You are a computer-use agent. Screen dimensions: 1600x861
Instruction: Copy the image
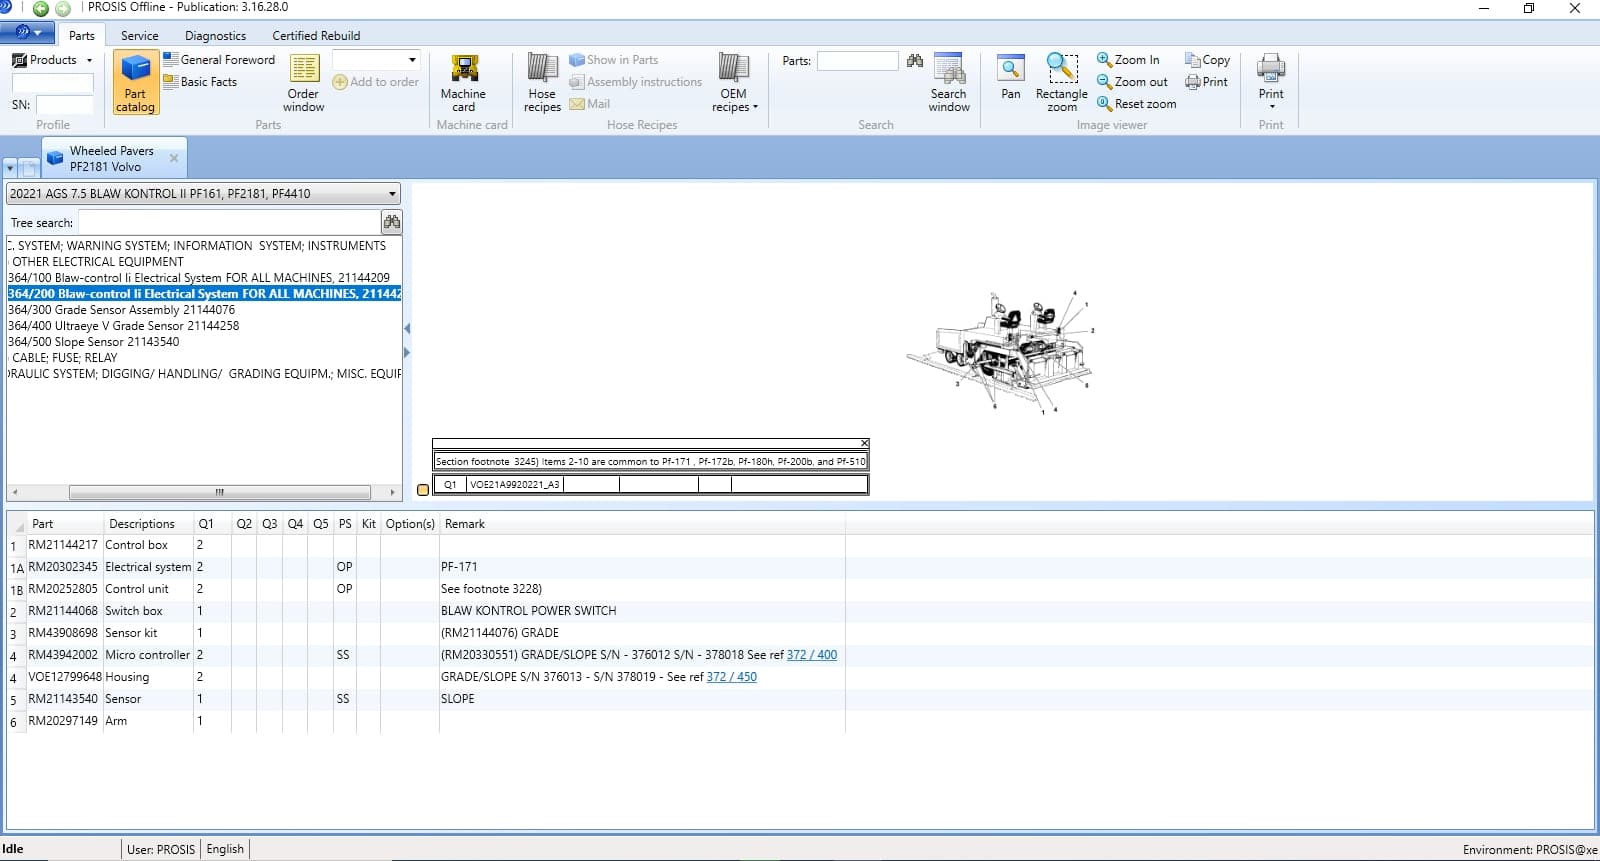1208,60
